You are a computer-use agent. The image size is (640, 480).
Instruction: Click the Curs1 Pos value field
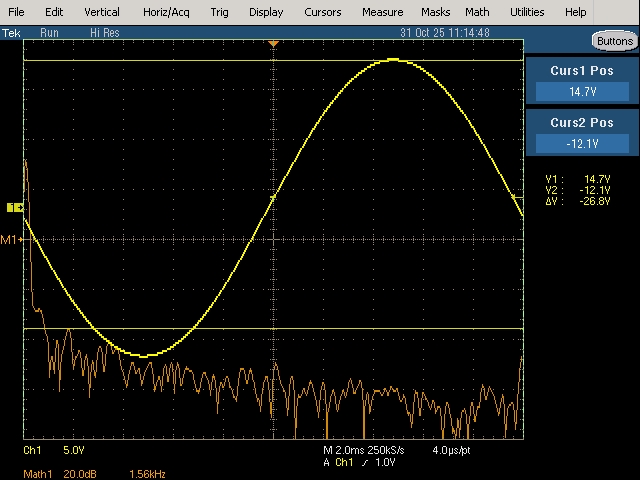582,92
